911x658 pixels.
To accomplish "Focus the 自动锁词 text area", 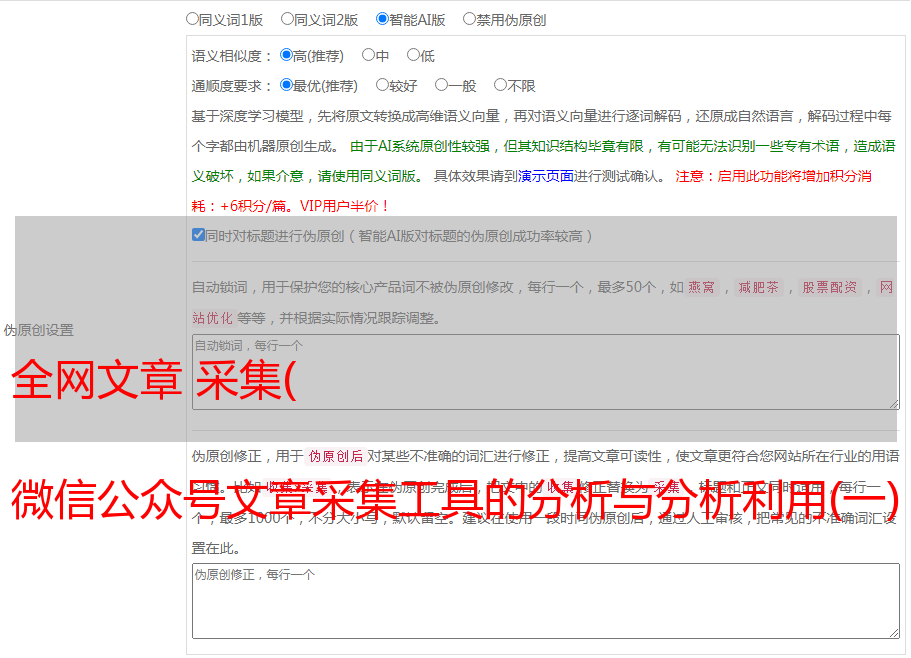I will 546,372.
